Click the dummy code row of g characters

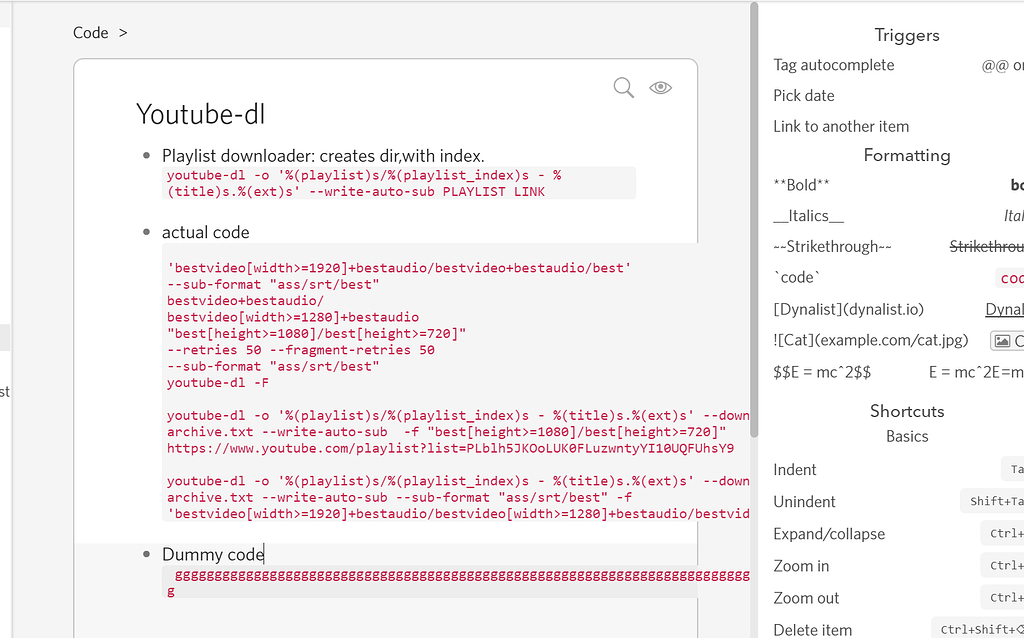pos(462,576)
